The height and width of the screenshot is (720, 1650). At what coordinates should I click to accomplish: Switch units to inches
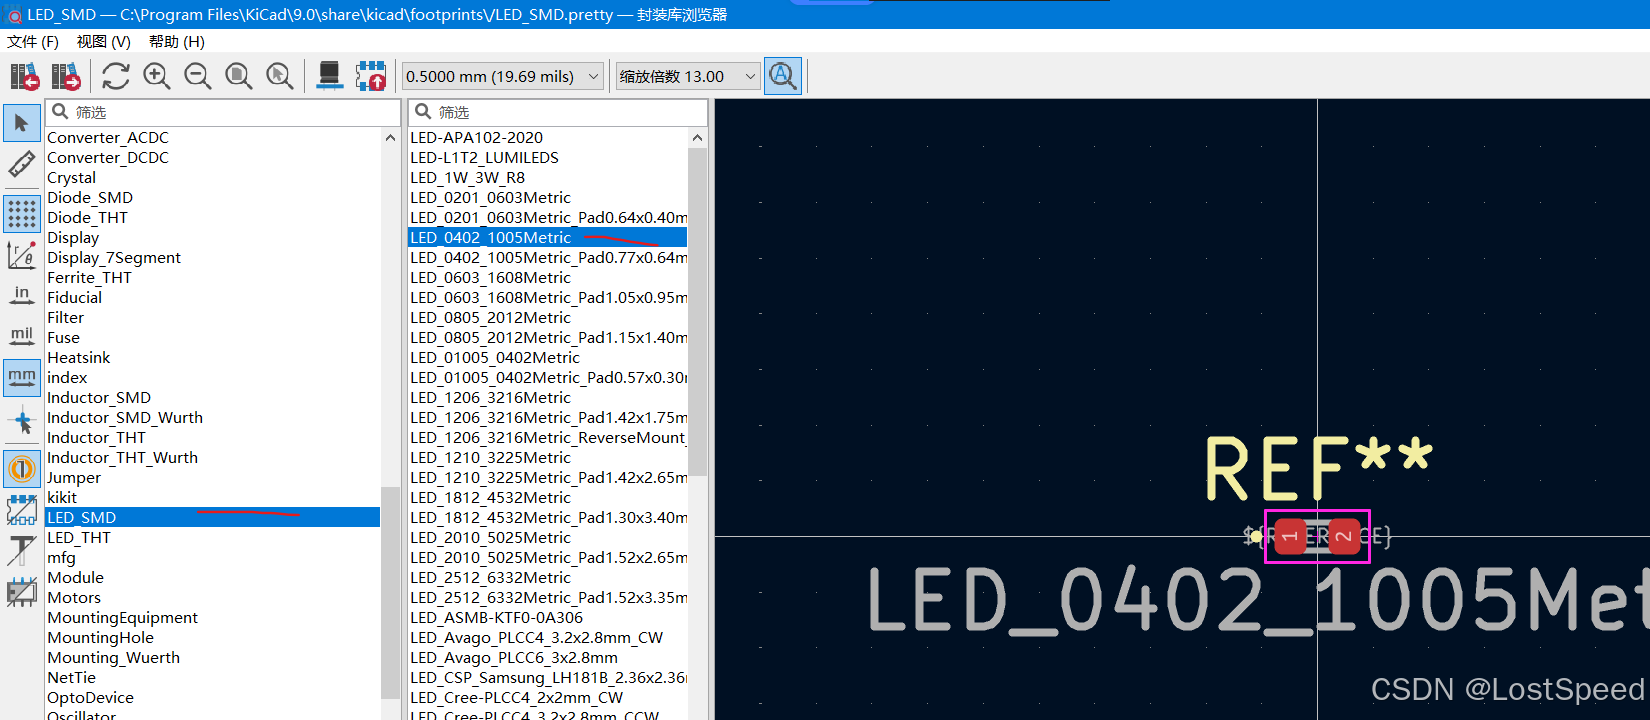coord(22,296)
